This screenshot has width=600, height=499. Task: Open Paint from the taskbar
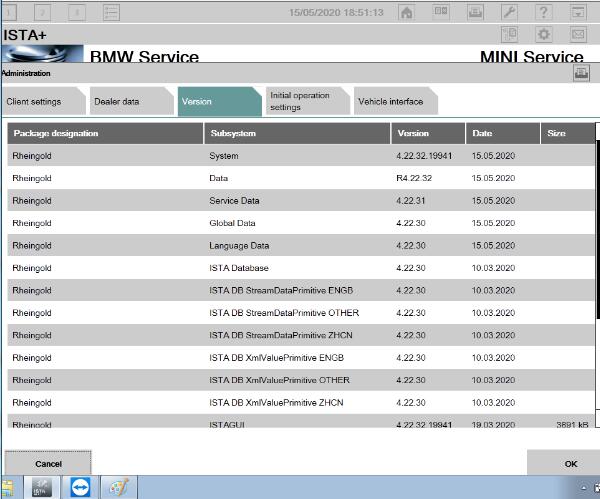[119, 488]
